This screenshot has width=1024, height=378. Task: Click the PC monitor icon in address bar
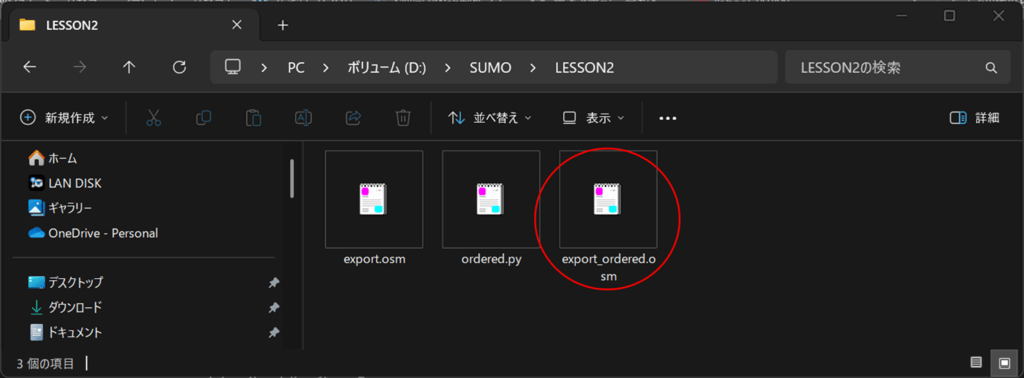233,67
